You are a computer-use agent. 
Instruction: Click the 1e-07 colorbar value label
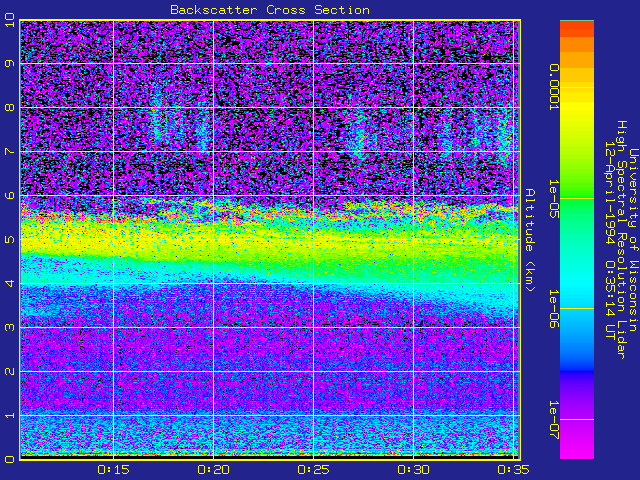point(553,420)
